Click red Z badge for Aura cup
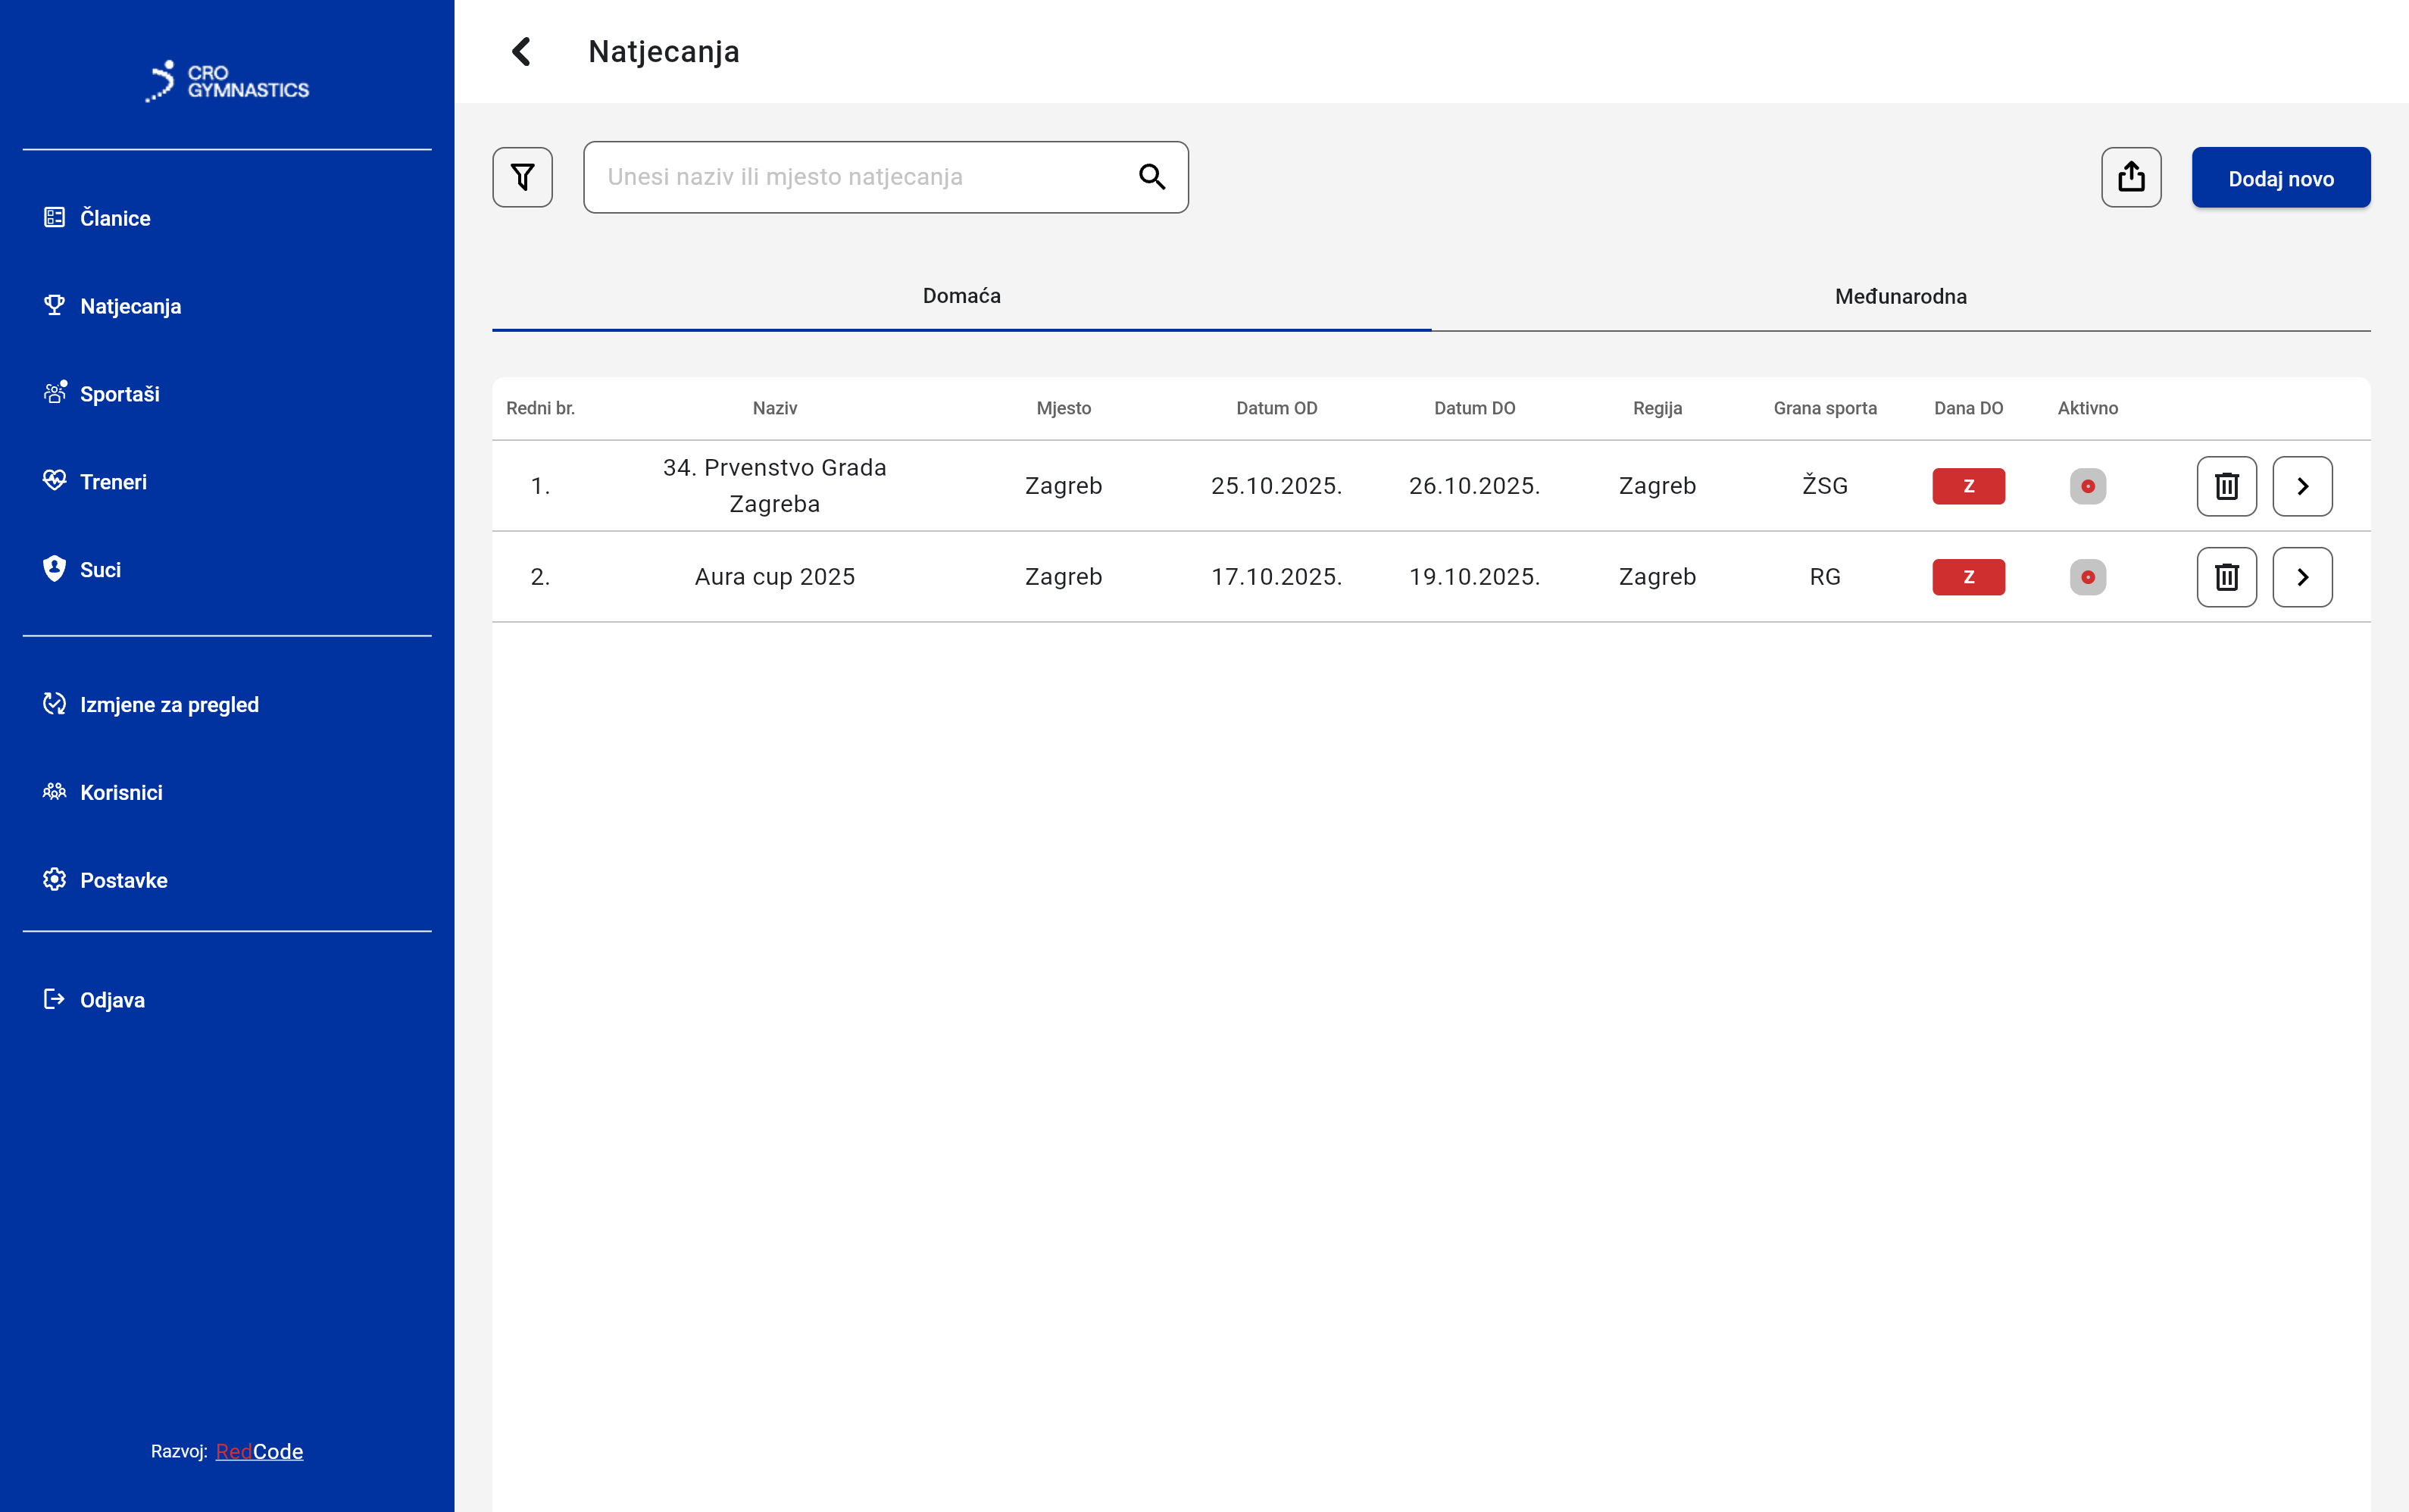The image size is (2409, 1512). click(x=1968, y=577)
